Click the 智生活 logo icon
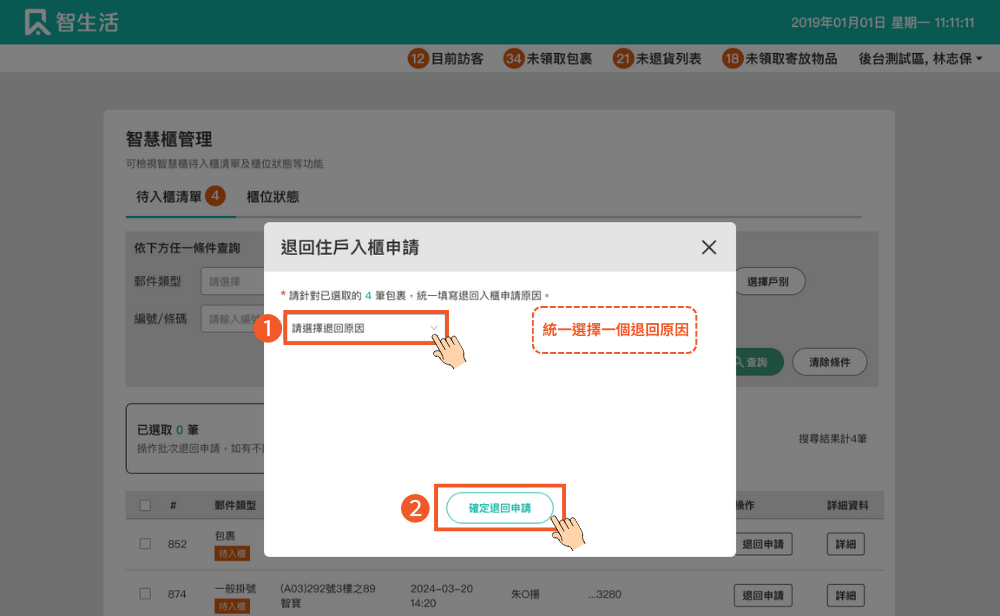Image resolution: width=1000 pixels, height=616 pixels. pos(38,22)
